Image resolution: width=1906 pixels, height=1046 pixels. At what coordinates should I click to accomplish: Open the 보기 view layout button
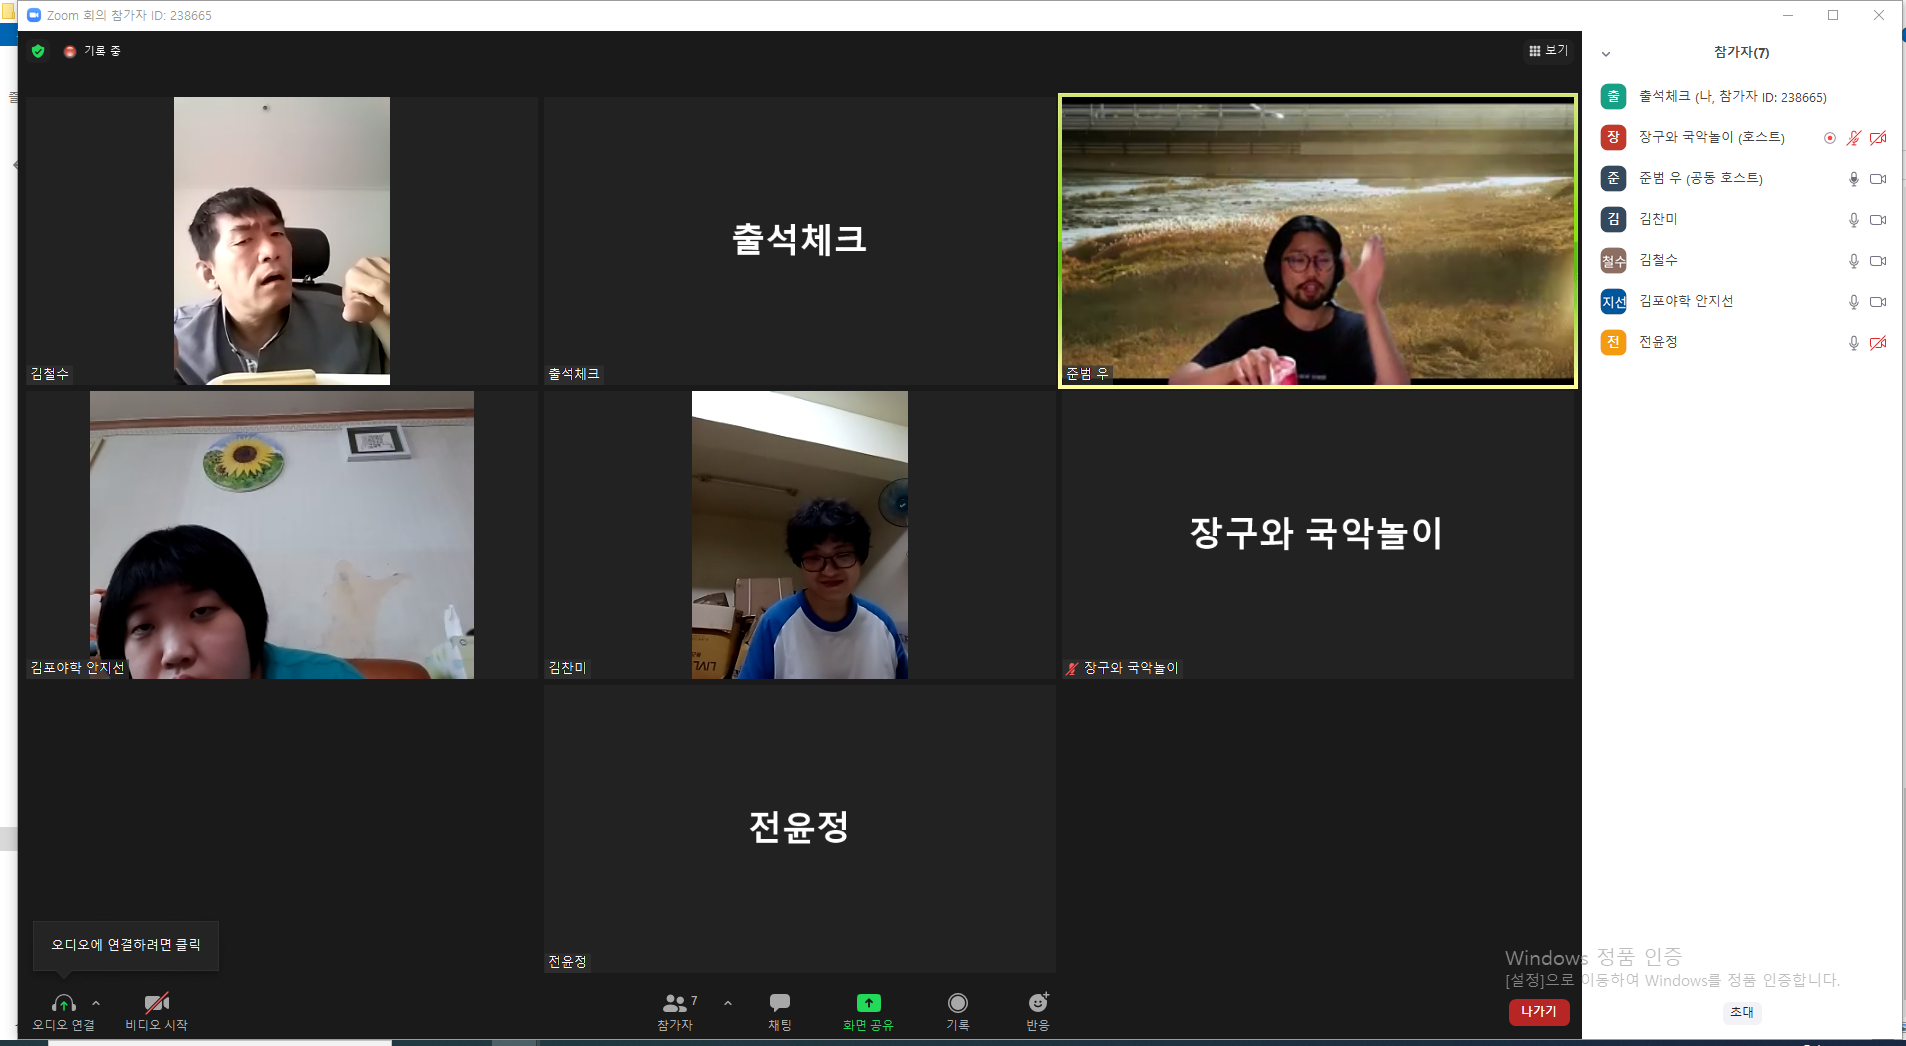[x=1548, y=50]
